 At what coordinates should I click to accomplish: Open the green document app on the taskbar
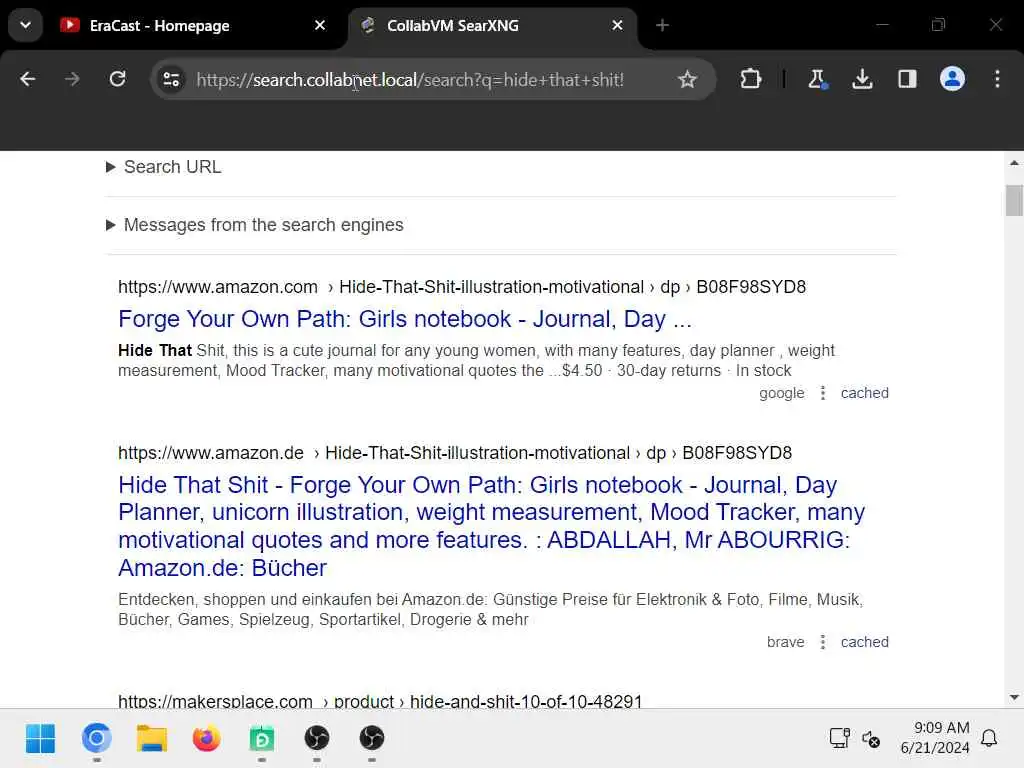click(262, 739)
